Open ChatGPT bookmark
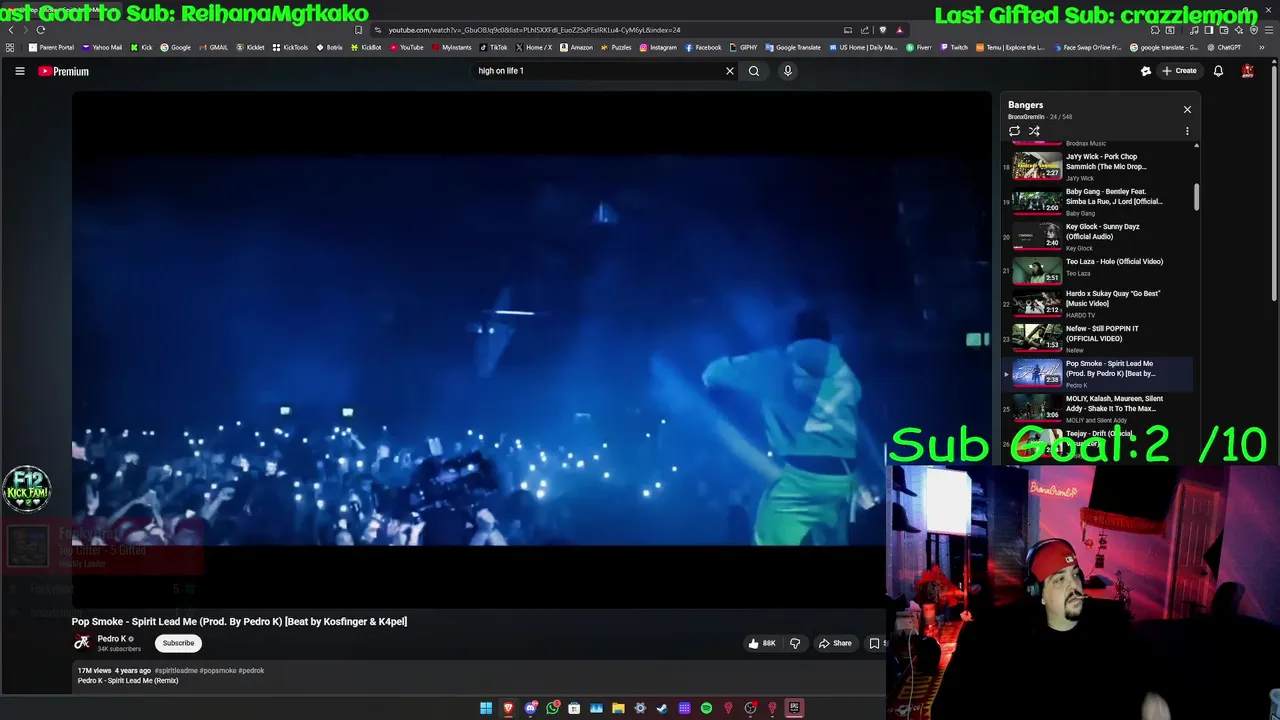1280x720 pixels. point(1224,47)
